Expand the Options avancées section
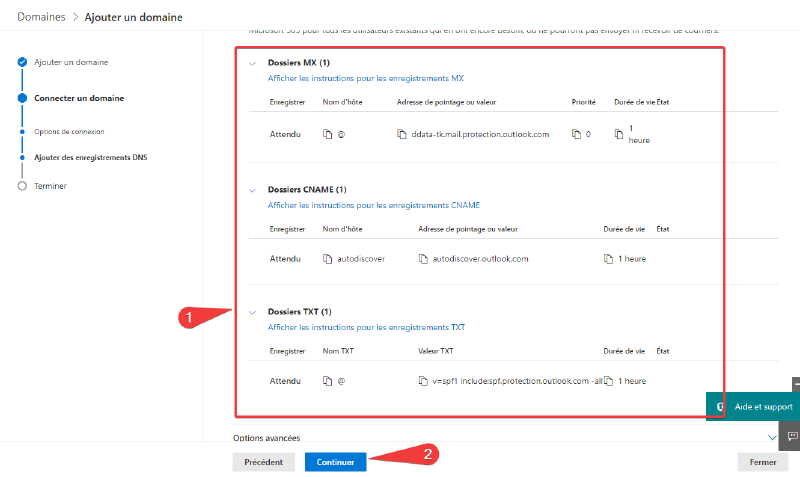This screenshot has width=800, height=477. tap(772, 437)
